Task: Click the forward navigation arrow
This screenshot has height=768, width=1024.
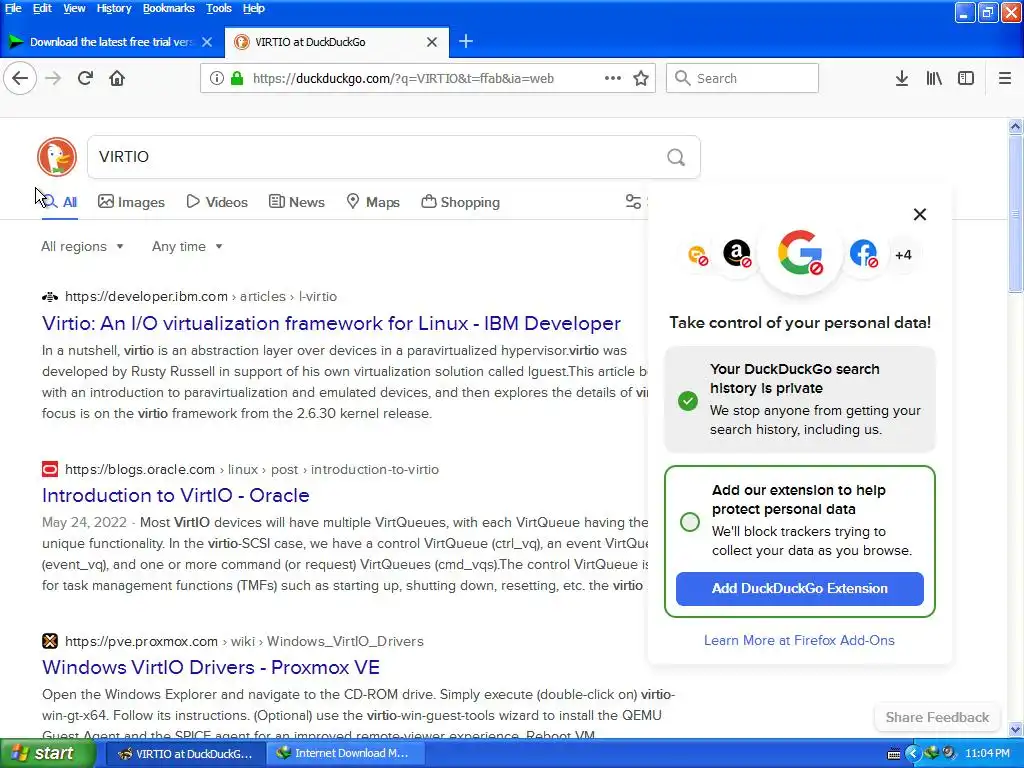Action: (x=53, y=78)
